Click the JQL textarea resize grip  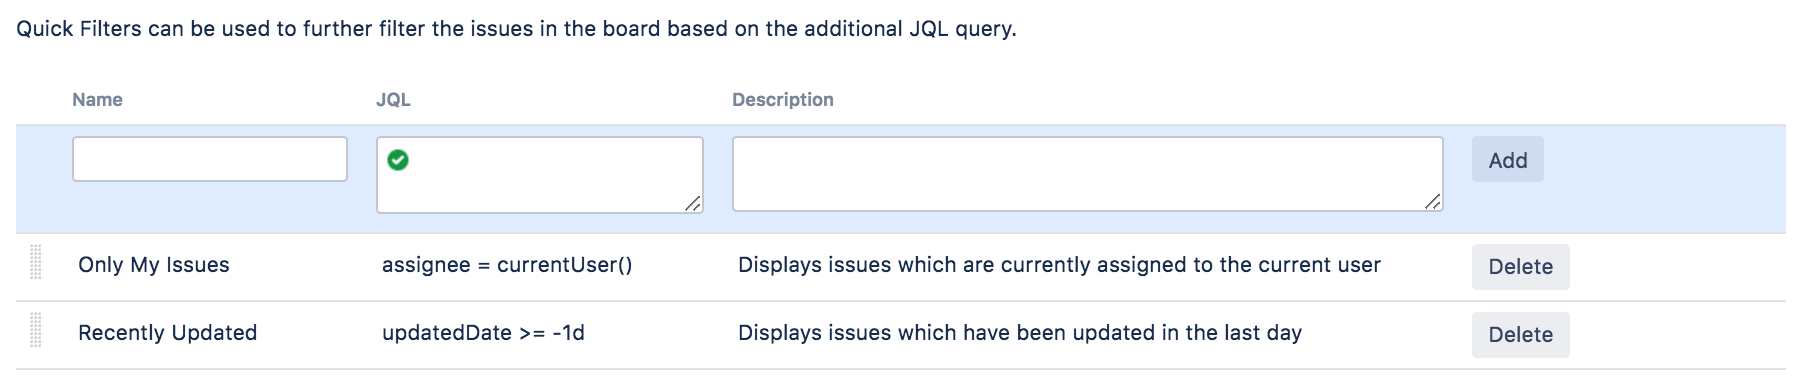[x=693, y=203]
